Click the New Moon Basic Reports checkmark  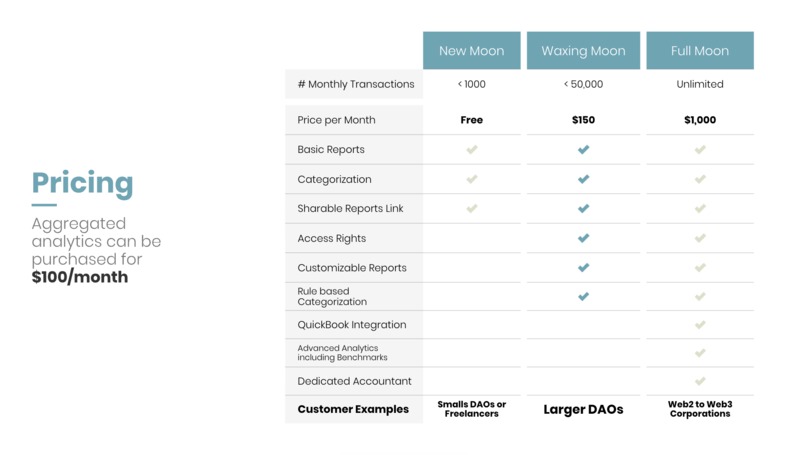click(x=471, y=150)
